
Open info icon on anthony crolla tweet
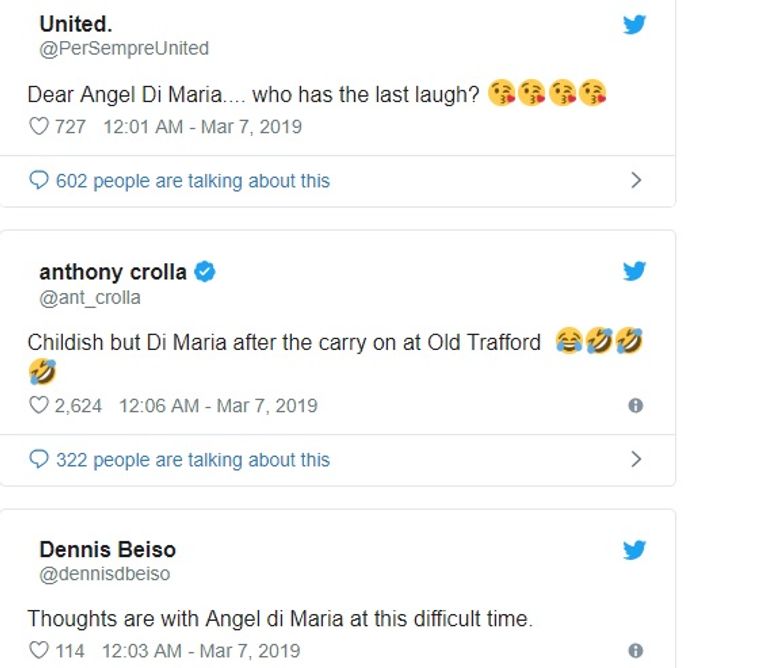click(x=635, y=406)
